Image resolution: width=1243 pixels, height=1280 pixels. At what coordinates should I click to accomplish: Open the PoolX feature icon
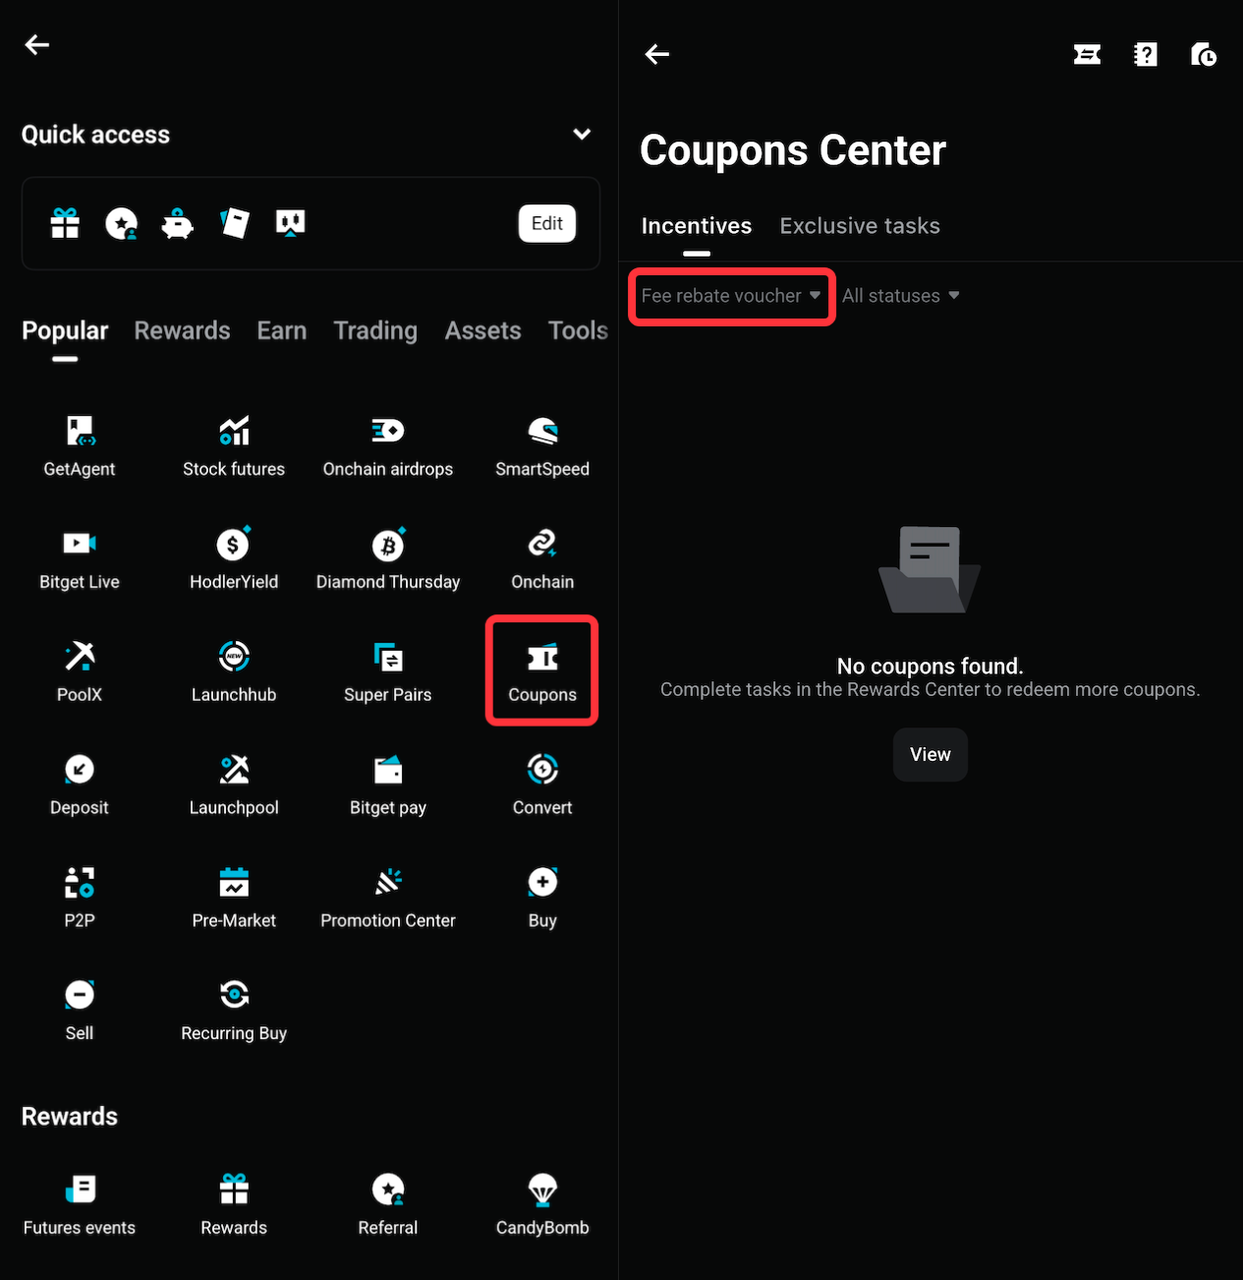pos(79,670)
